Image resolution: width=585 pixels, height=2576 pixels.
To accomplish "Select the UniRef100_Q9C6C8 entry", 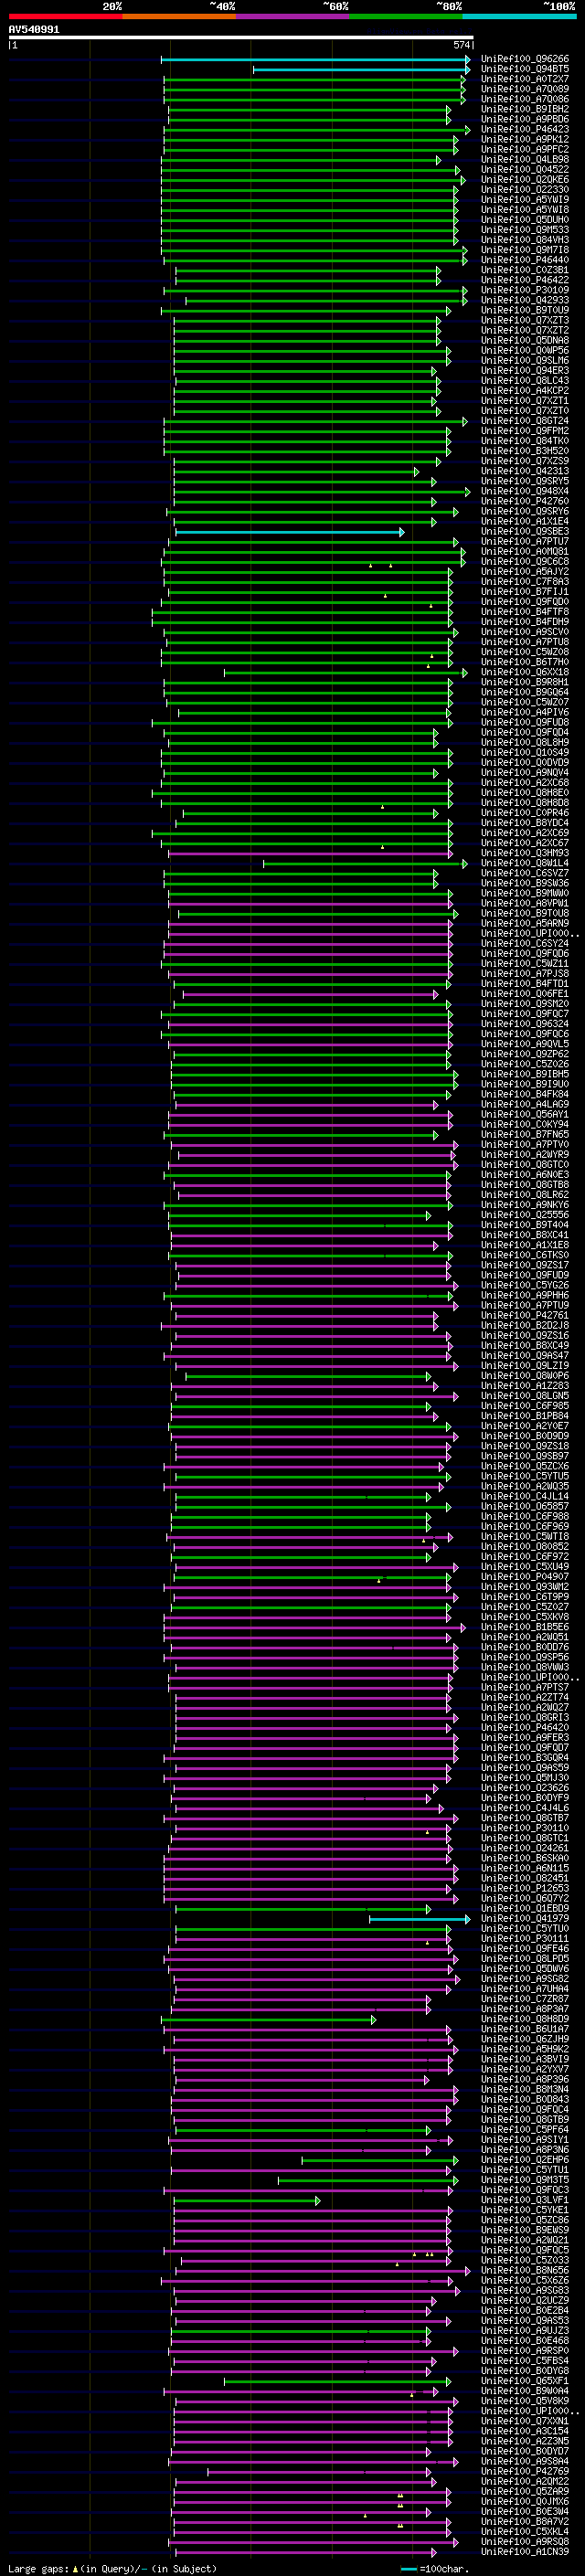I will [x=525, y=563].
